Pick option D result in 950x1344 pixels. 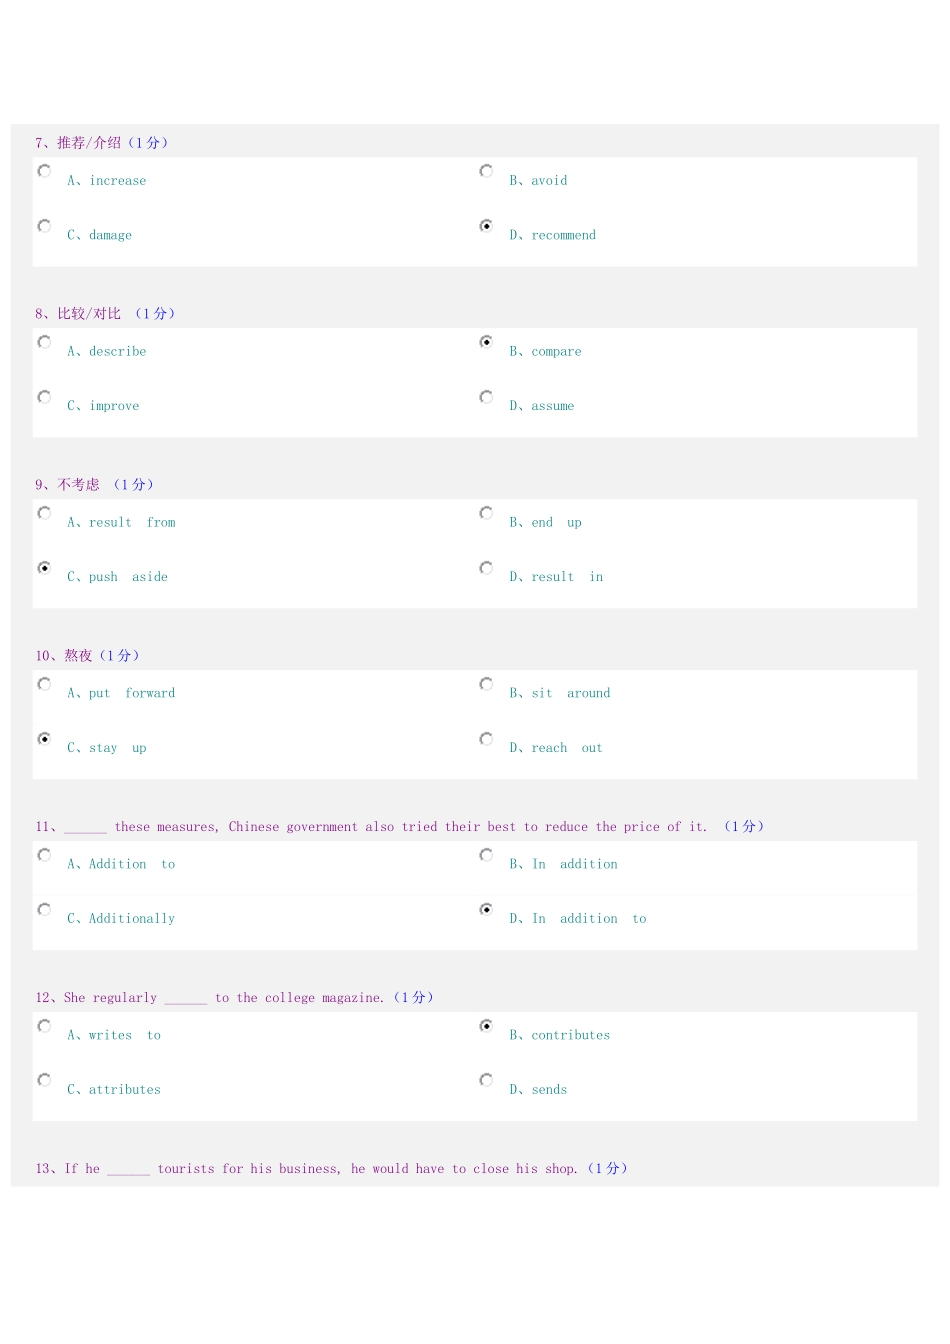(x=486, y=568)
